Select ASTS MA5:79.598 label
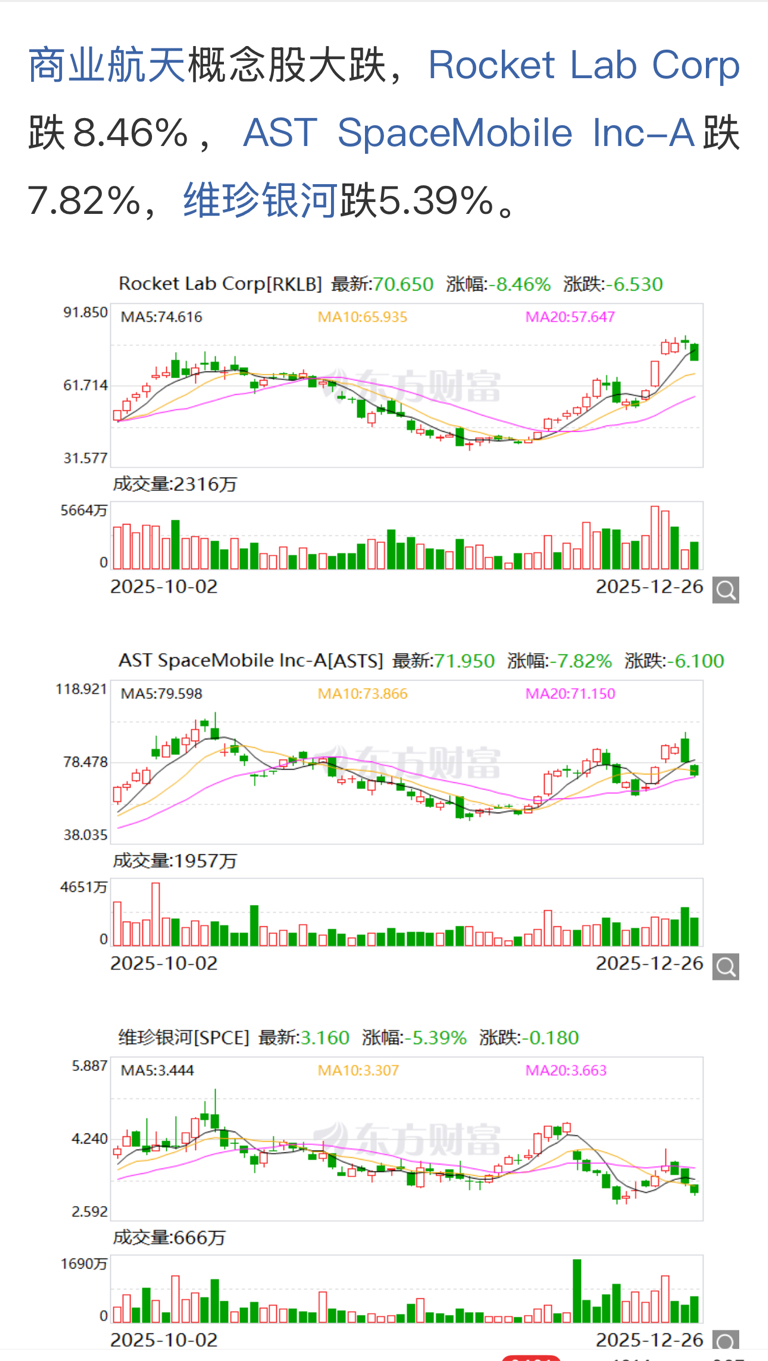This screenshot has height=1361, width=768. point(162,693)
